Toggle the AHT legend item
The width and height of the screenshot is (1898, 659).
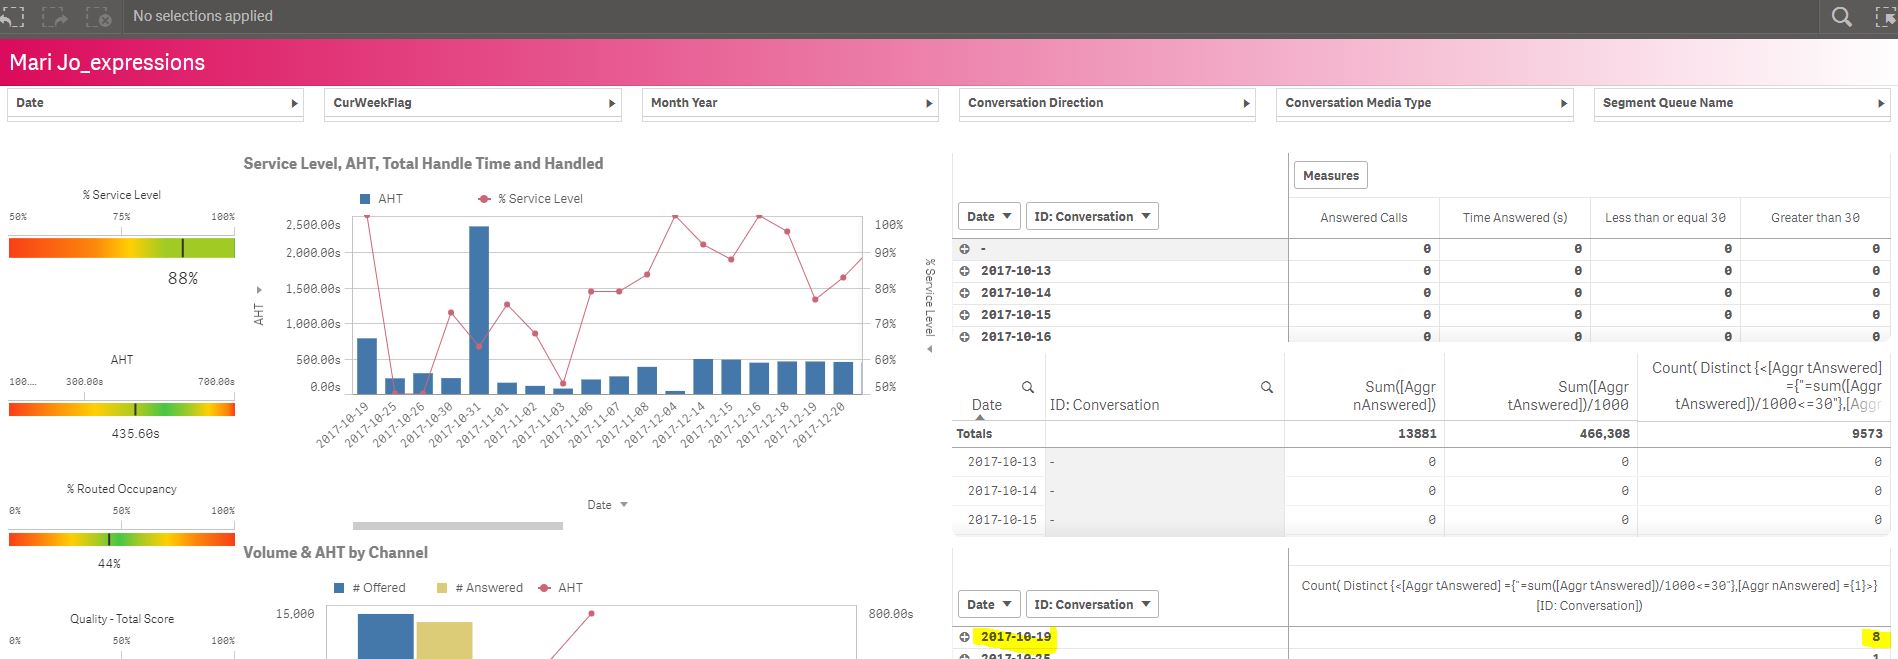[x=381, y=199]
